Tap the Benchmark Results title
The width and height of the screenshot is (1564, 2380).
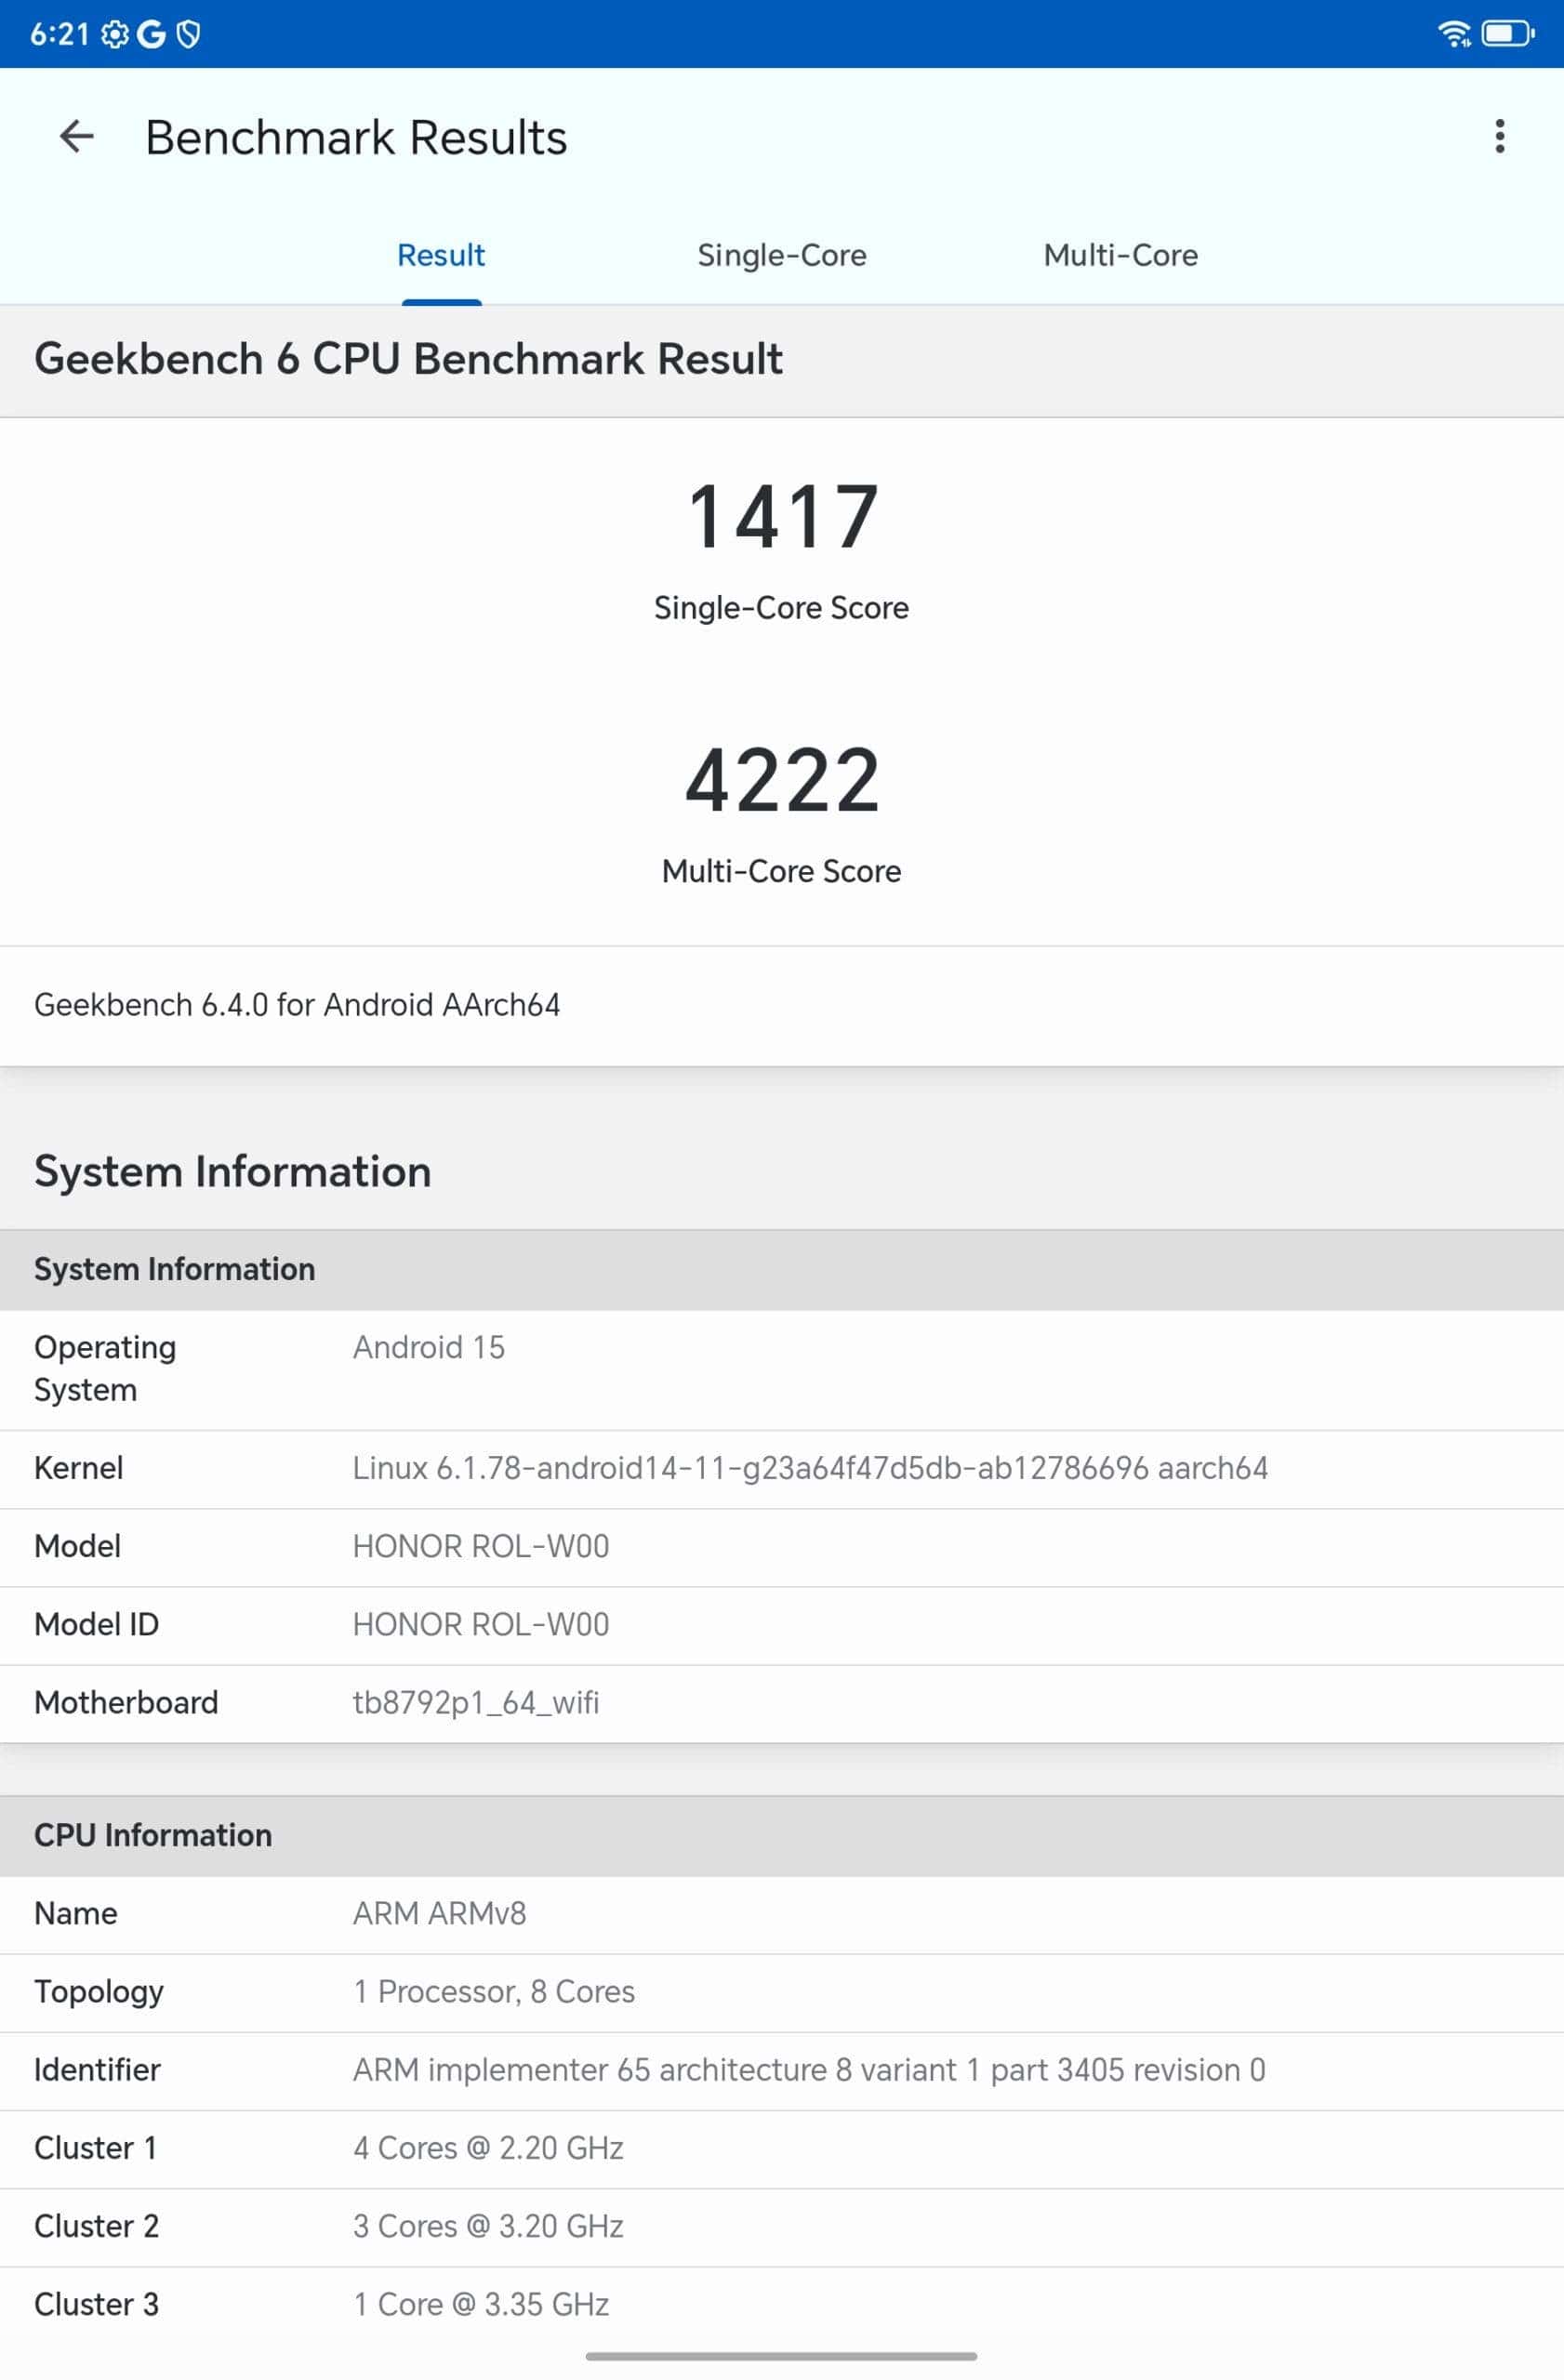356,138
